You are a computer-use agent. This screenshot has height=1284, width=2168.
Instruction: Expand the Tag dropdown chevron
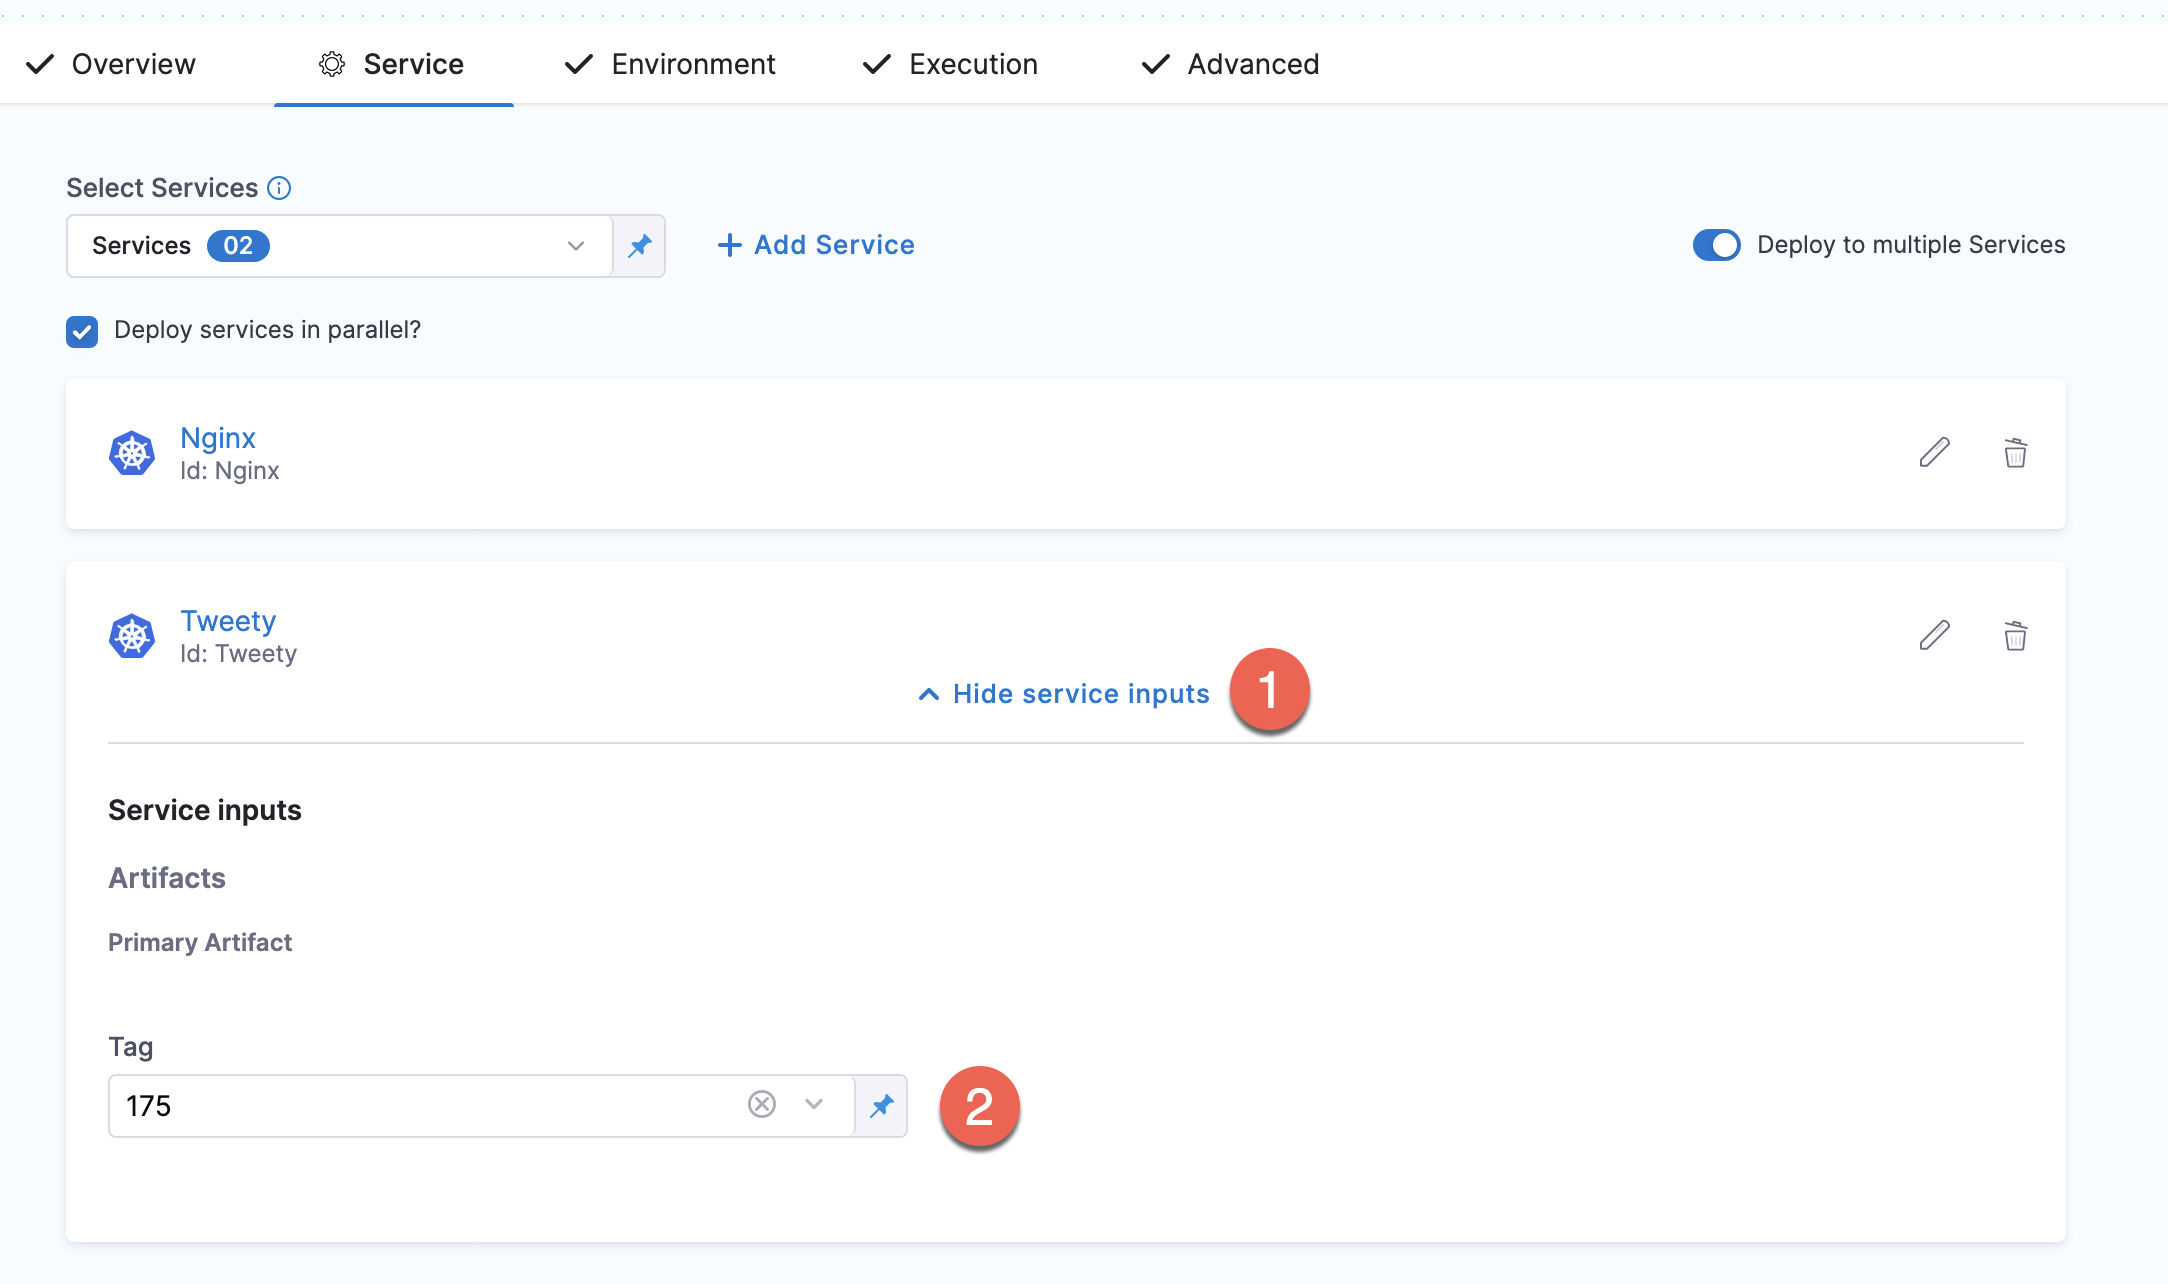pyautogui.click(x=814, y=1104)
